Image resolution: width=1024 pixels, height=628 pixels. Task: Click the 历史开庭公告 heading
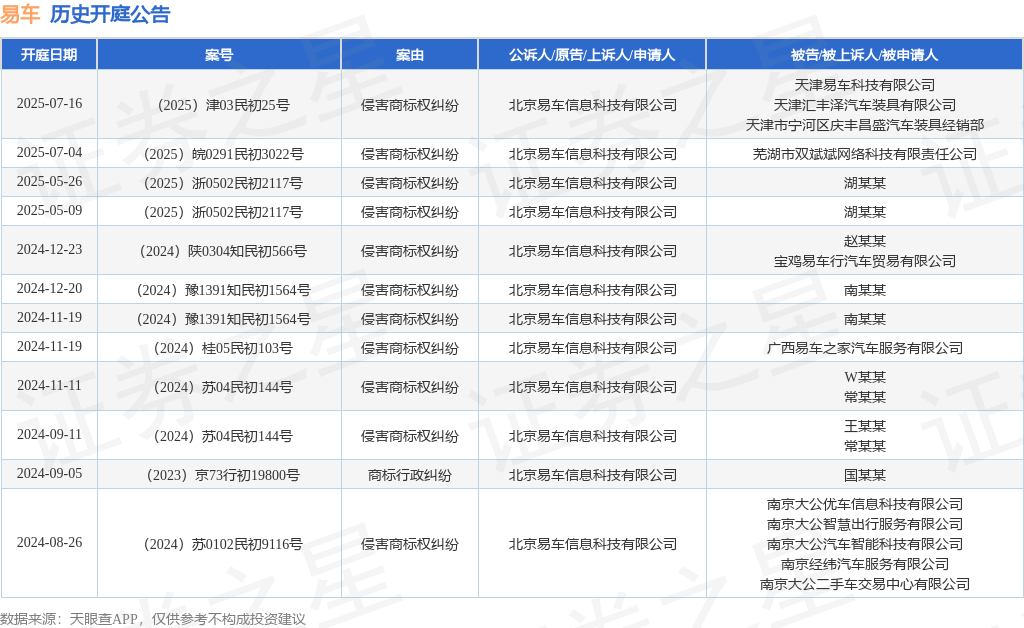[x=110, y=14]
